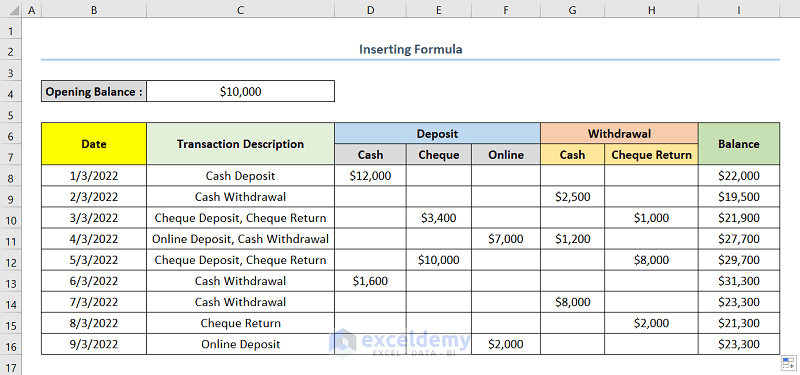Image resolution: width=800 pixels, height=375 pixels.
Task: Click the $1,200 cash withdrawal cell
Action: (572, 239)
